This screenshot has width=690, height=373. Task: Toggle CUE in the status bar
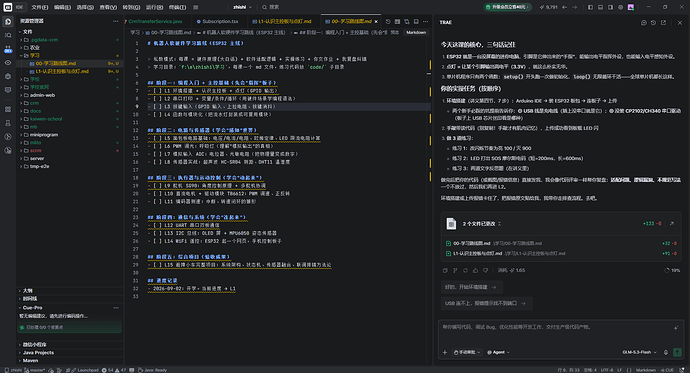tap(667, 370)
